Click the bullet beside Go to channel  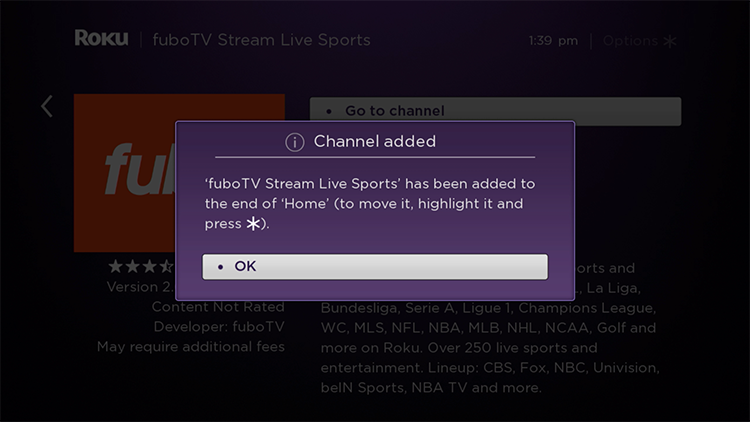coord(329,111)
